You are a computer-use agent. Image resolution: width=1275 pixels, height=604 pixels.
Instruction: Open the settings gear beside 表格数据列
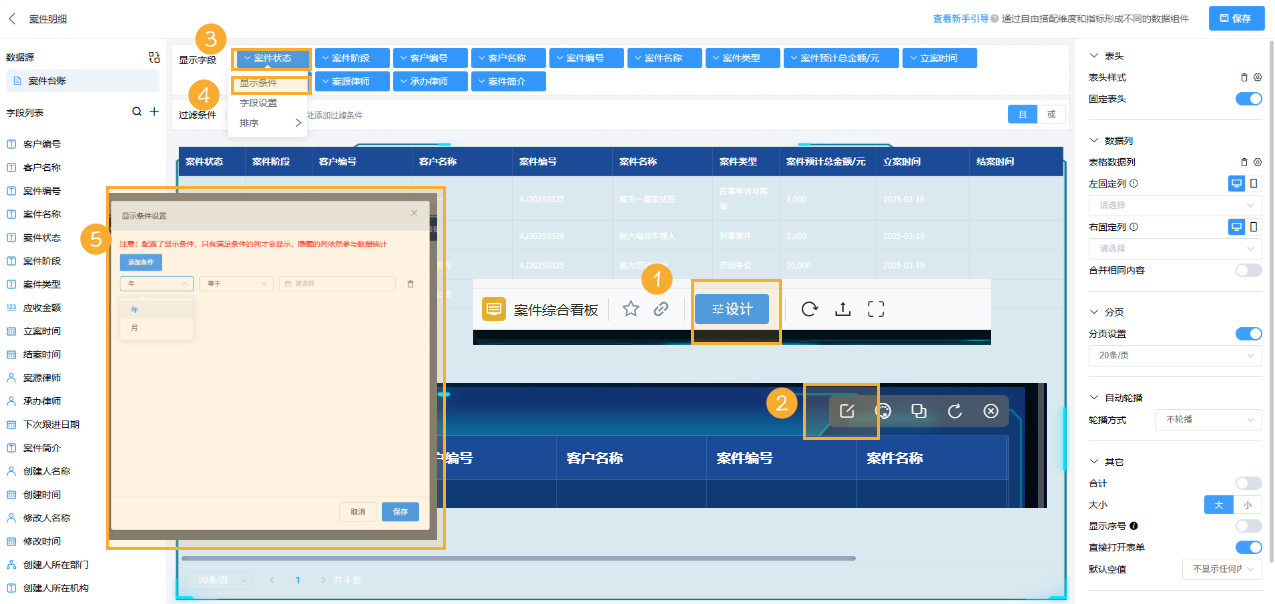pyautogui.click(x=1259, y=161)
